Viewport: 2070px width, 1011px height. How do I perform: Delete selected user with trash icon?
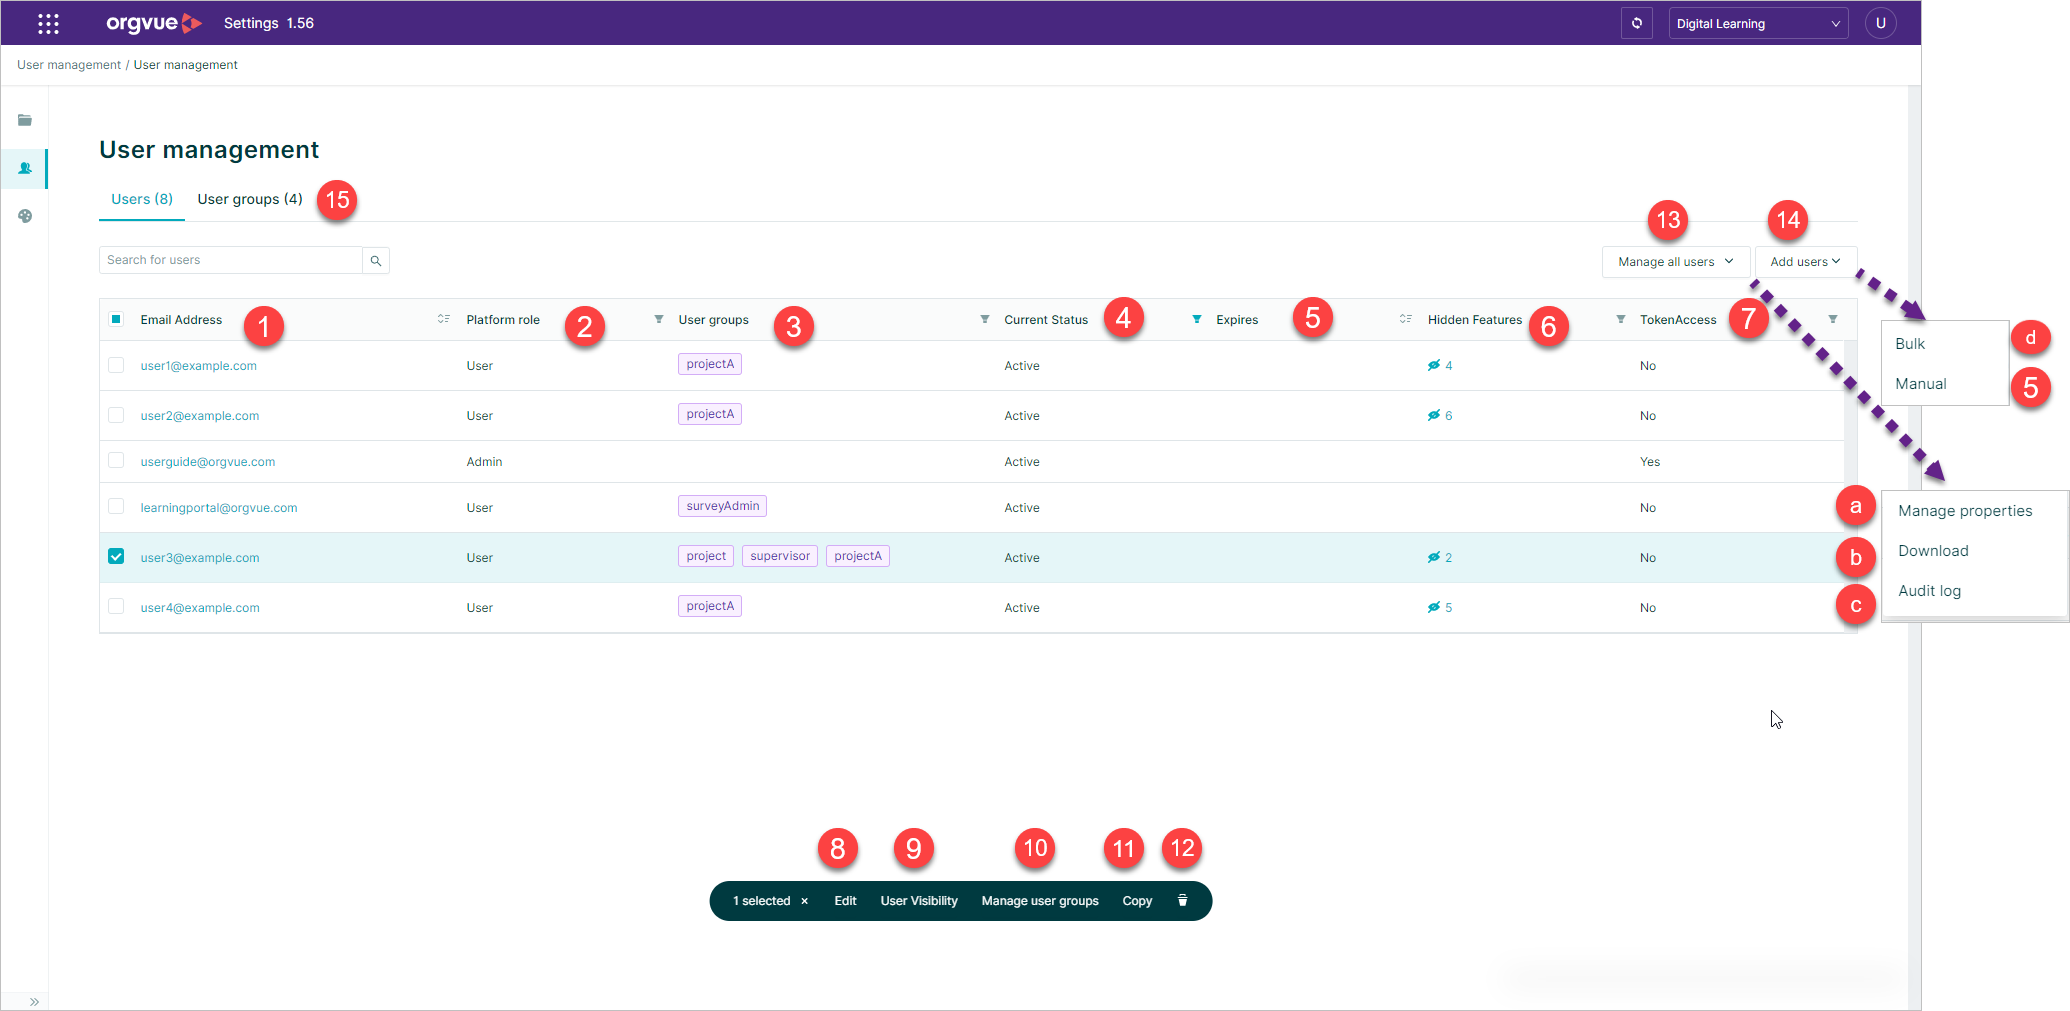click(1182, 900)
